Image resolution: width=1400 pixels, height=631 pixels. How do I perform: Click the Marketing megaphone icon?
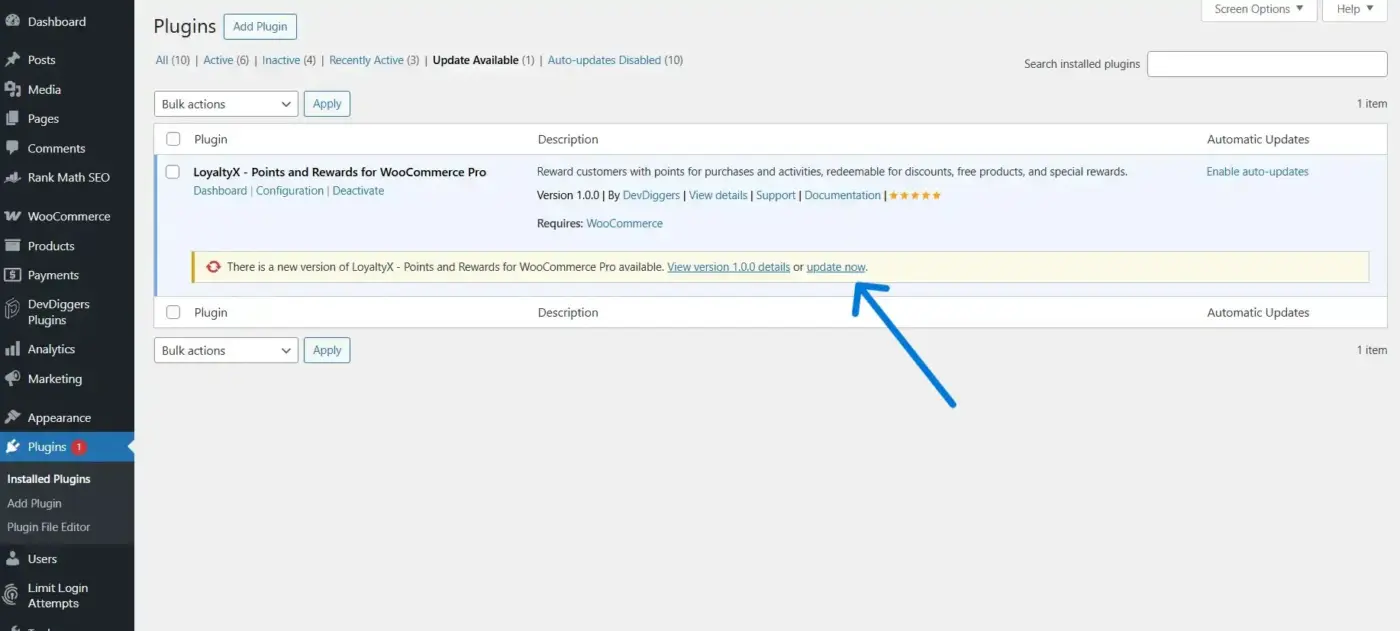point(12,379)
